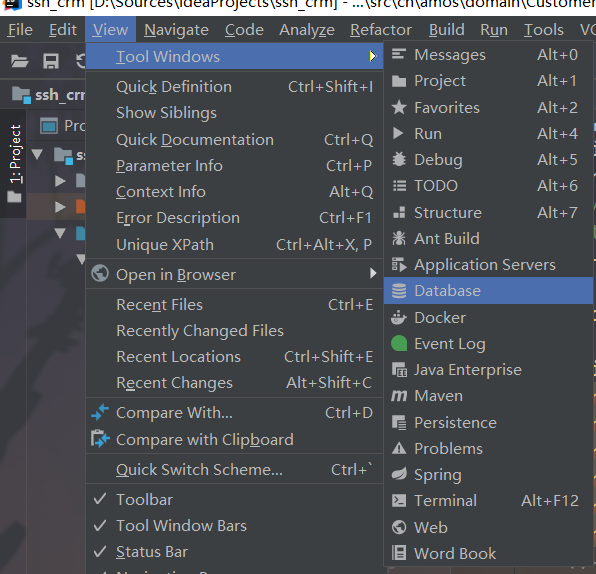Screen dimensions: 596x574
Task: Choose Context Info
Action: (234, 192)
